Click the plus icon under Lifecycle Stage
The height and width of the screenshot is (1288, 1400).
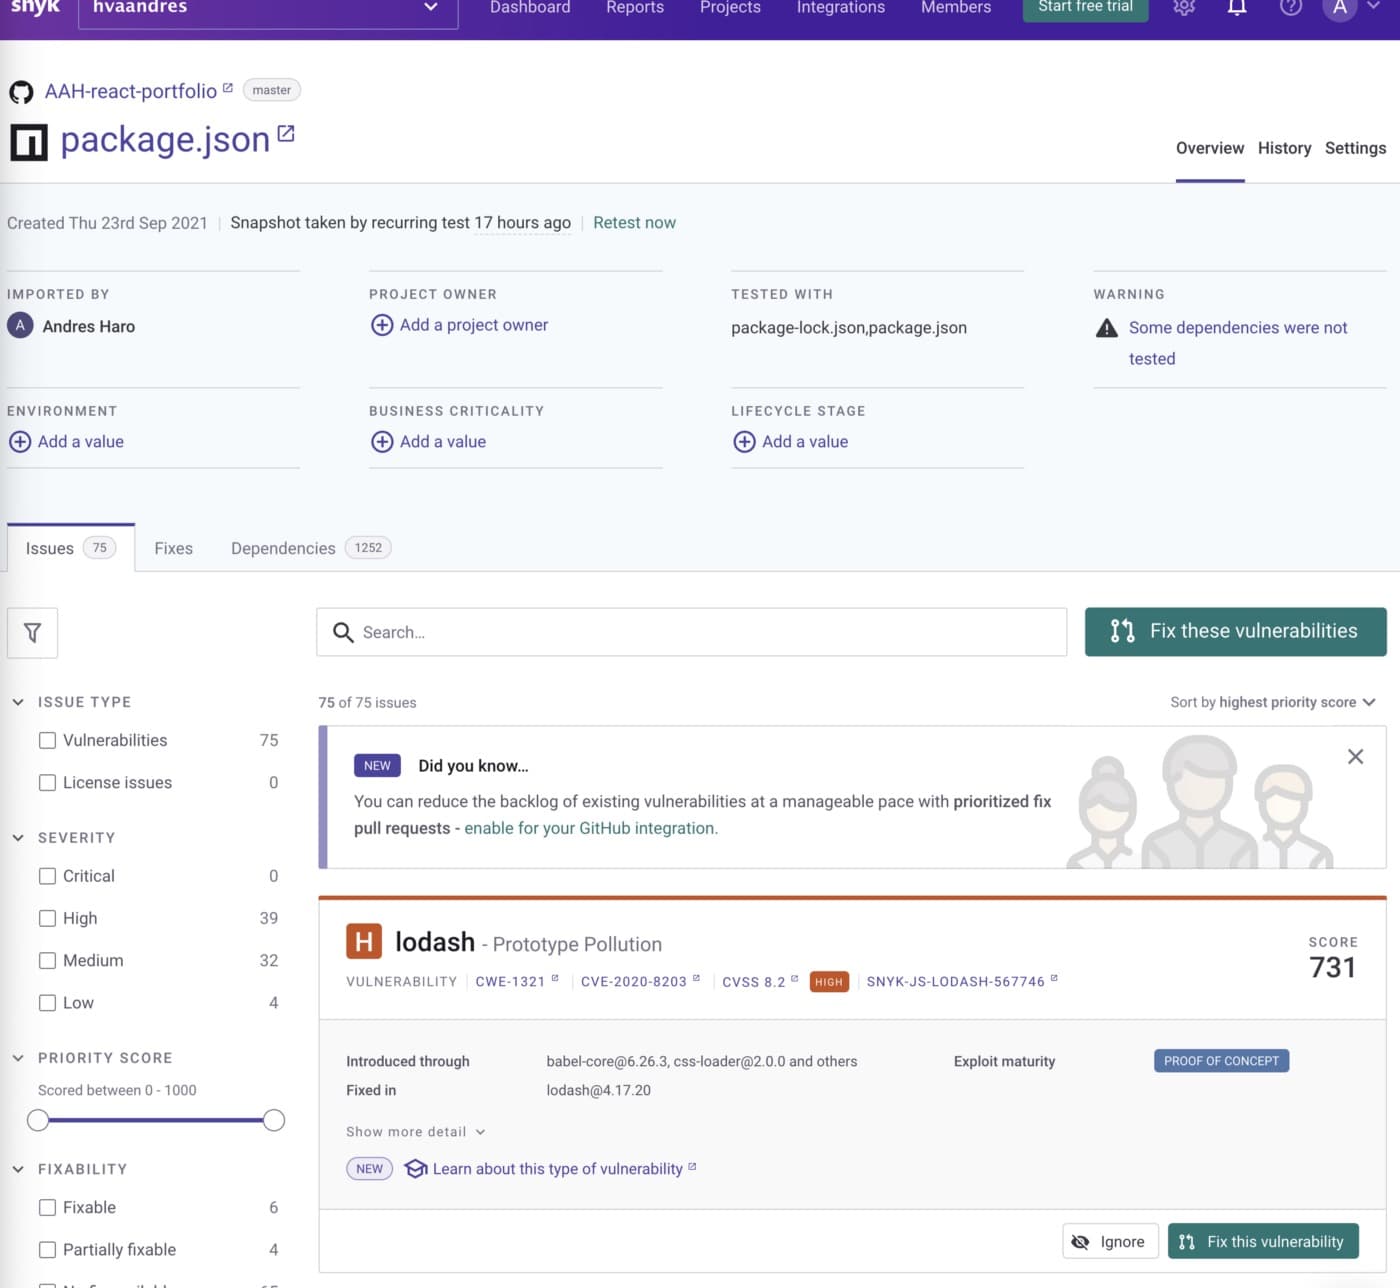[744, 442]
